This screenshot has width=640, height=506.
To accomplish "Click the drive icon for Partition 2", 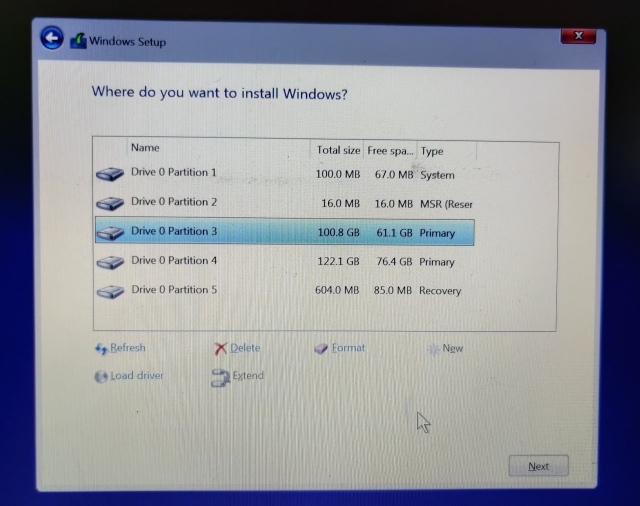I will (110, 203).
